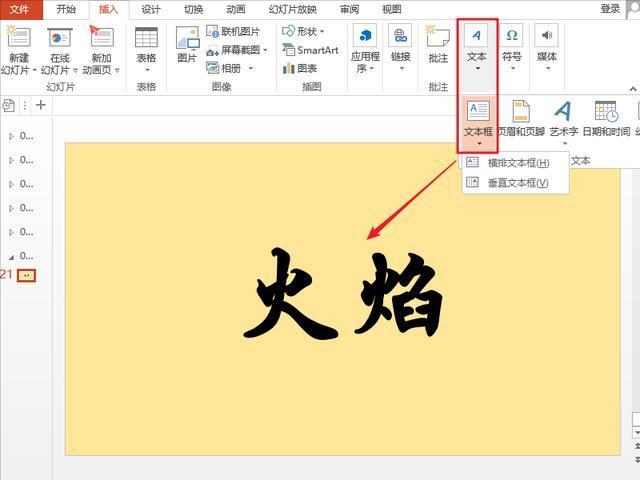Switch to the 视图 (View) ribbon tab
The height and width of the screenshot is (480, 640).
[392, 9]
